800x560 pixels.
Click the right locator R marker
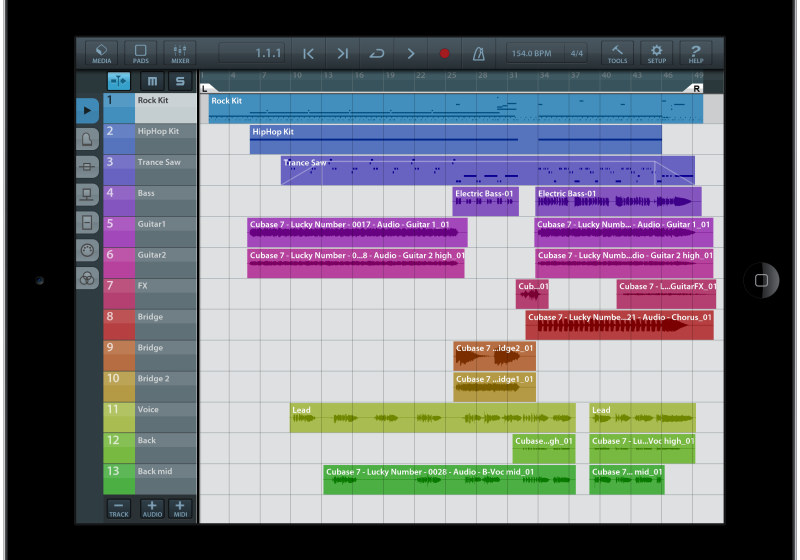697,88
